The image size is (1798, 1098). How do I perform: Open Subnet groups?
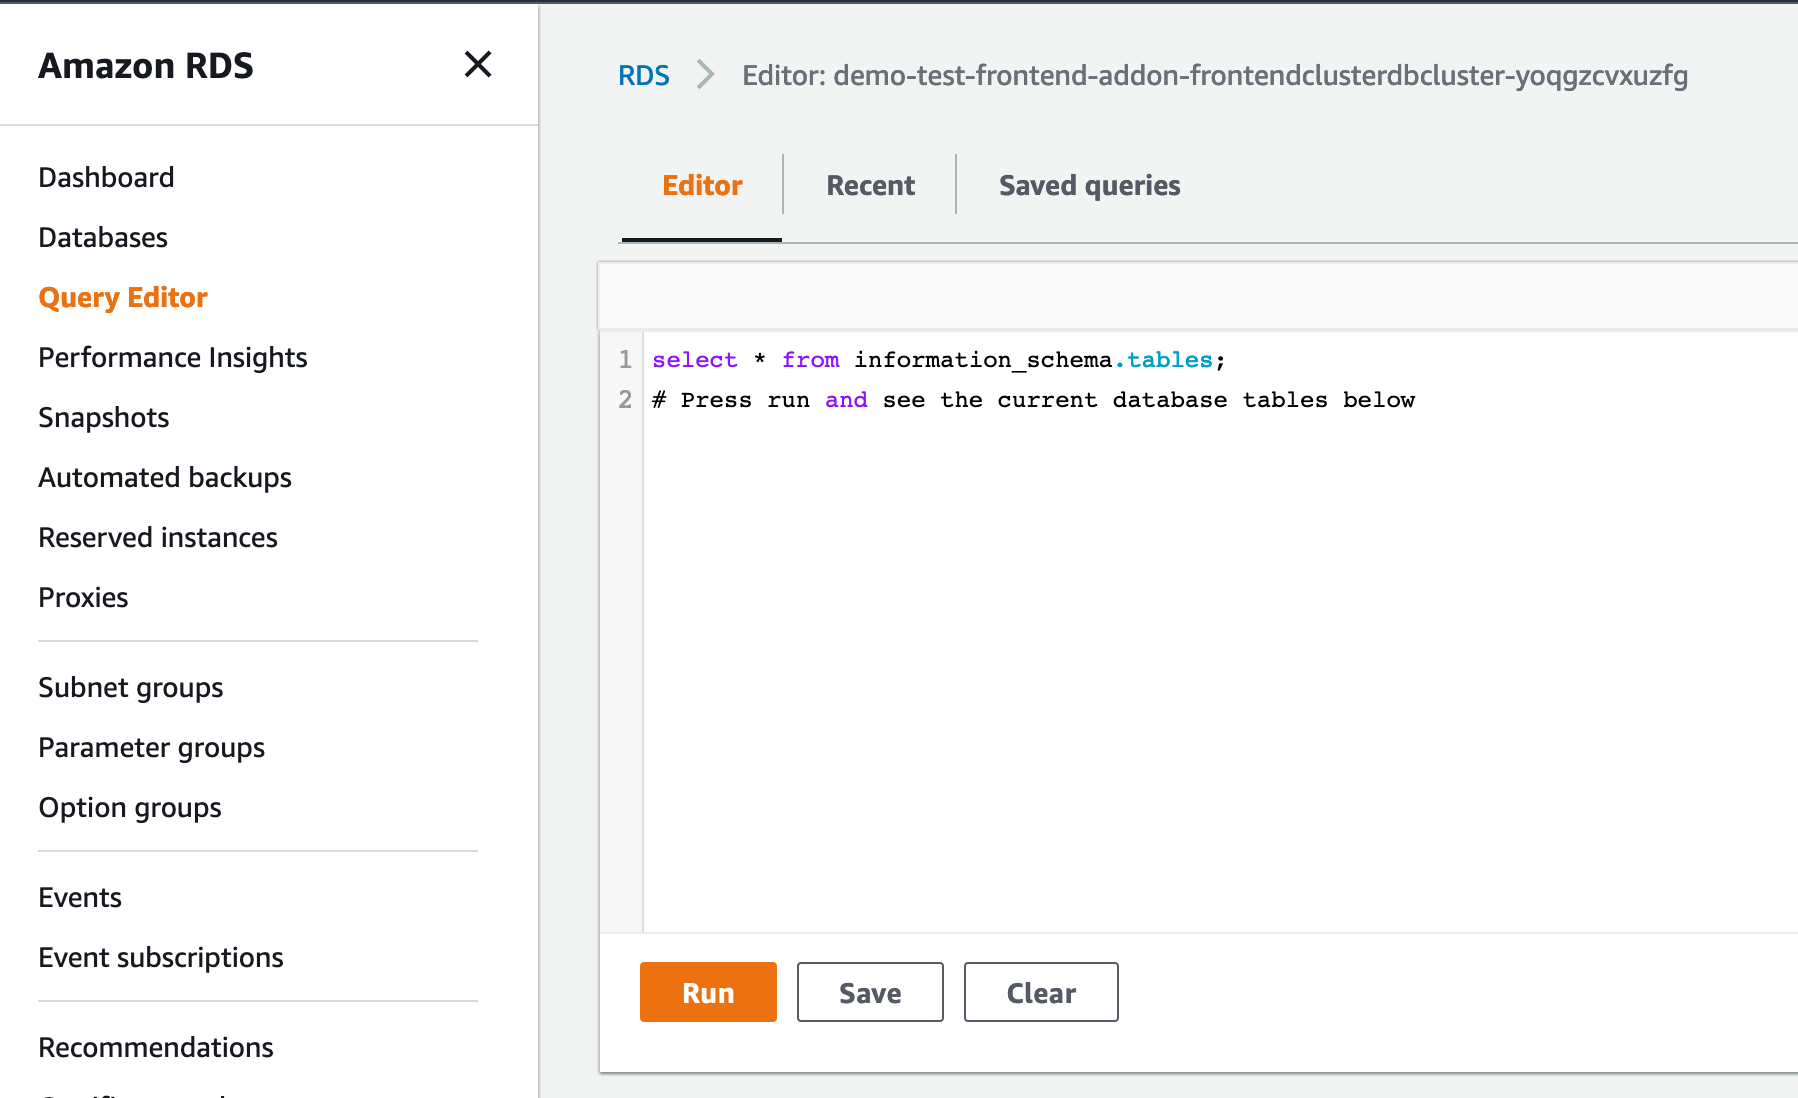pyautogui.click(x=131, y=687)
